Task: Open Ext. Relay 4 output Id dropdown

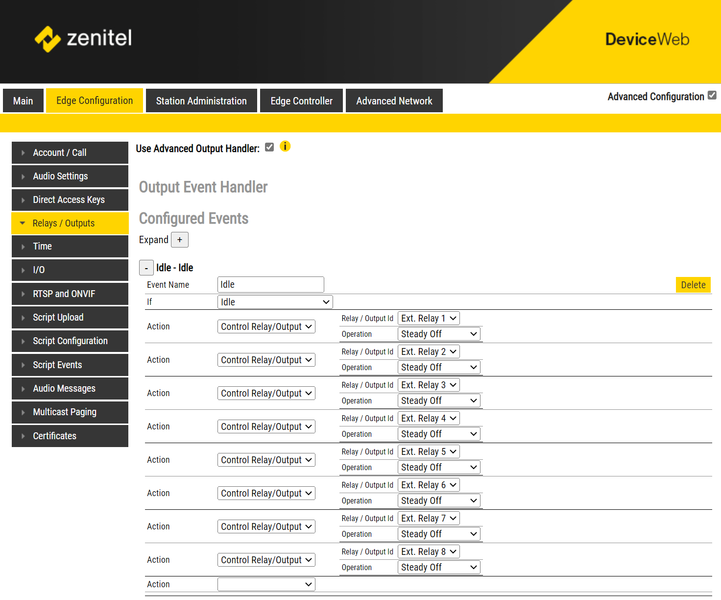Action: point(429,418)
